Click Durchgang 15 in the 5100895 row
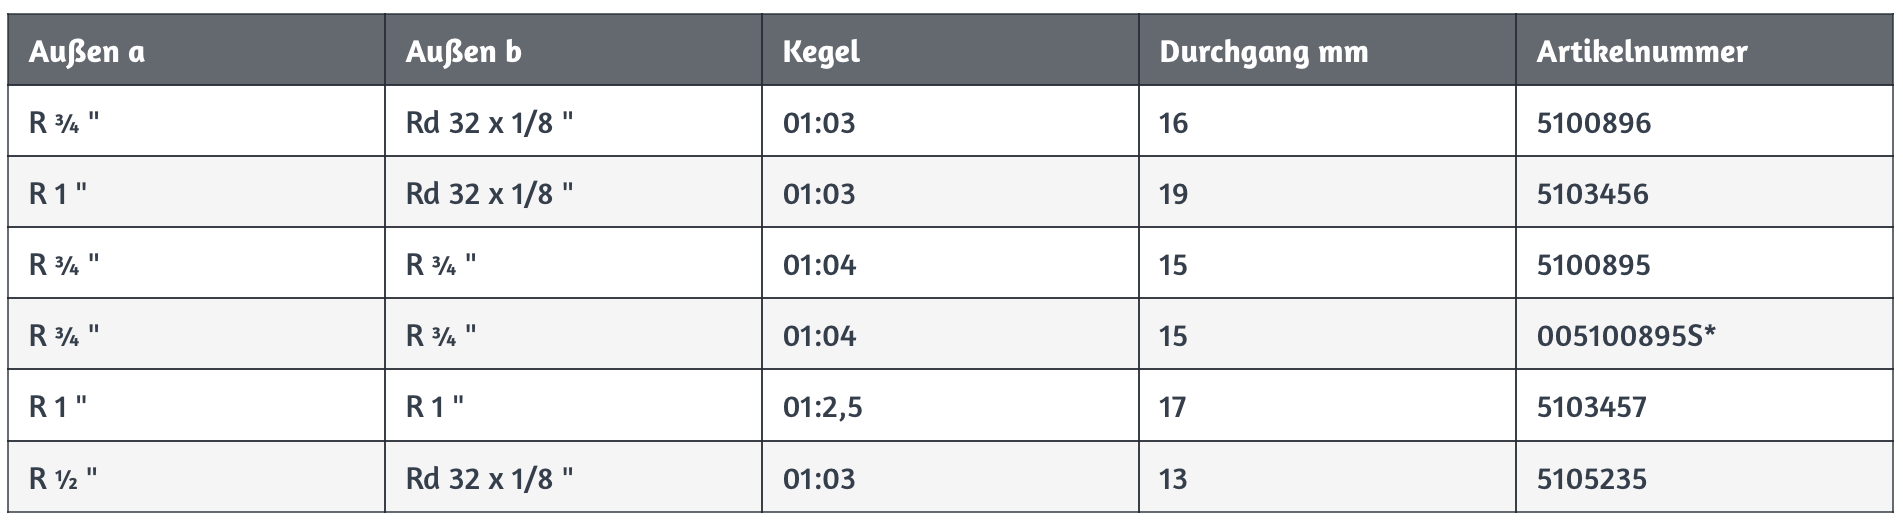1903x525 pixels. click(1173, 265)
